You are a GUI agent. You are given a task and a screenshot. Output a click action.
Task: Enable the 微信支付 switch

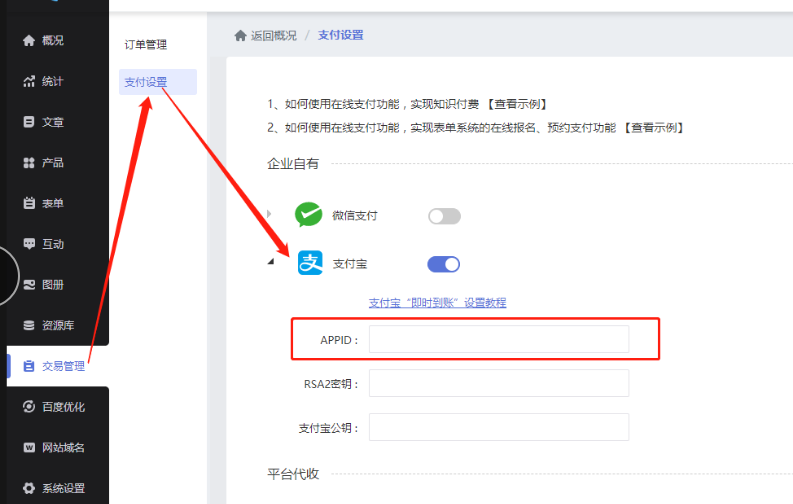coord(445,216)
